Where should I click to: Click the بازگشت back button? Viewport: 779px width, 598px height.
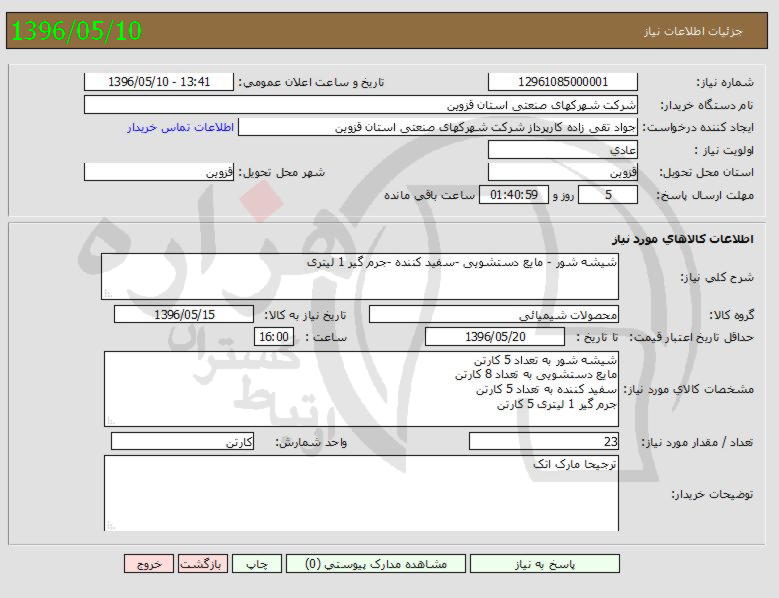pos(203,564)
